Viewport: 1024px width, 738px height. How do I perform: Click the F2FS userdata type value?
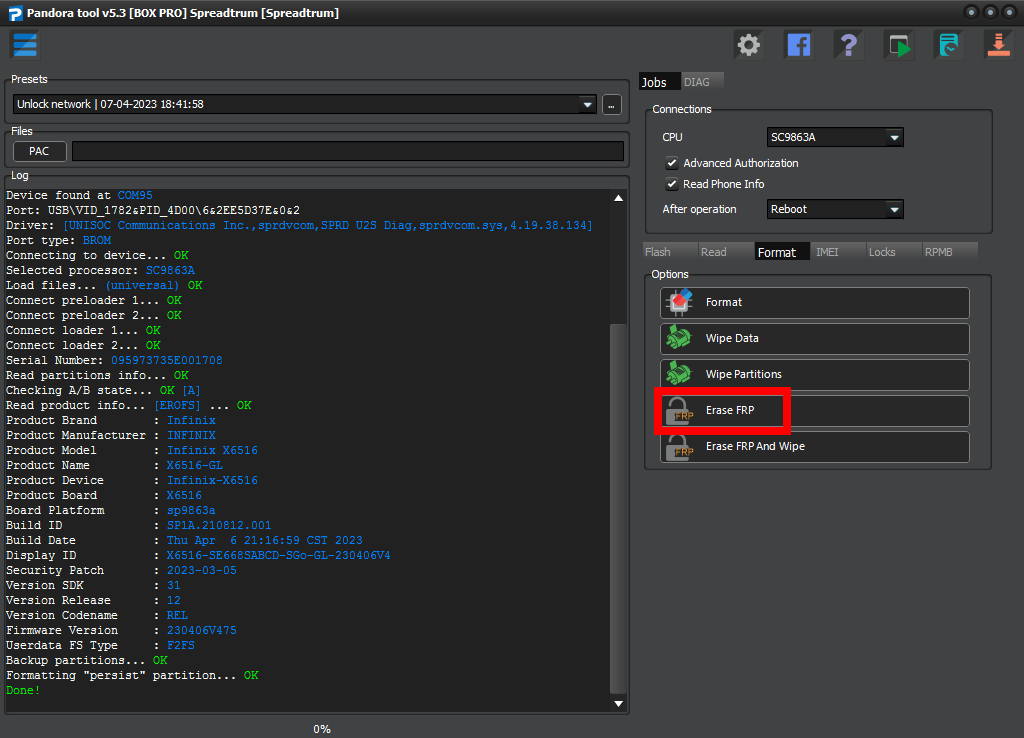180,646
